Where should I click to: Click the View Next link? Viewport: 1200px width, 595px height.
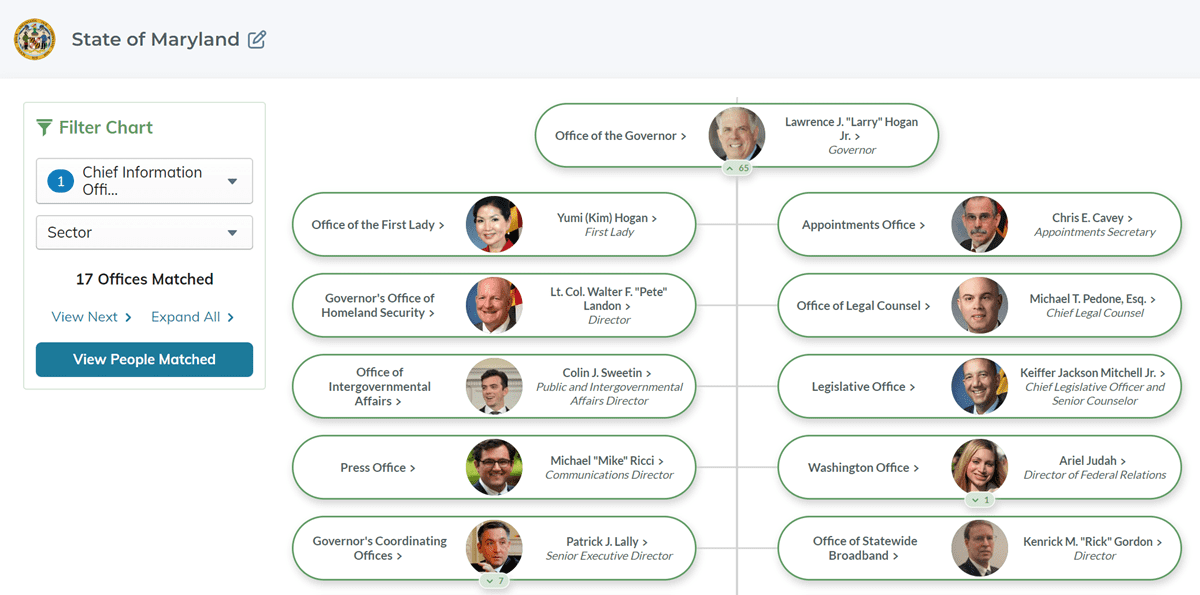pyautogui.click(x=91, y=317)
